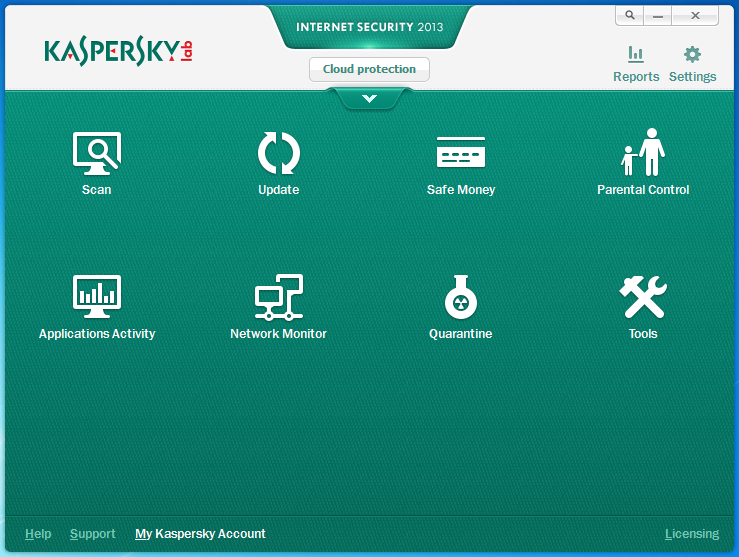Image resolution: width=739 pixels, height=557 pixels.
Task: Open the Scan monitor icon
Action: [x=97, y=153]
